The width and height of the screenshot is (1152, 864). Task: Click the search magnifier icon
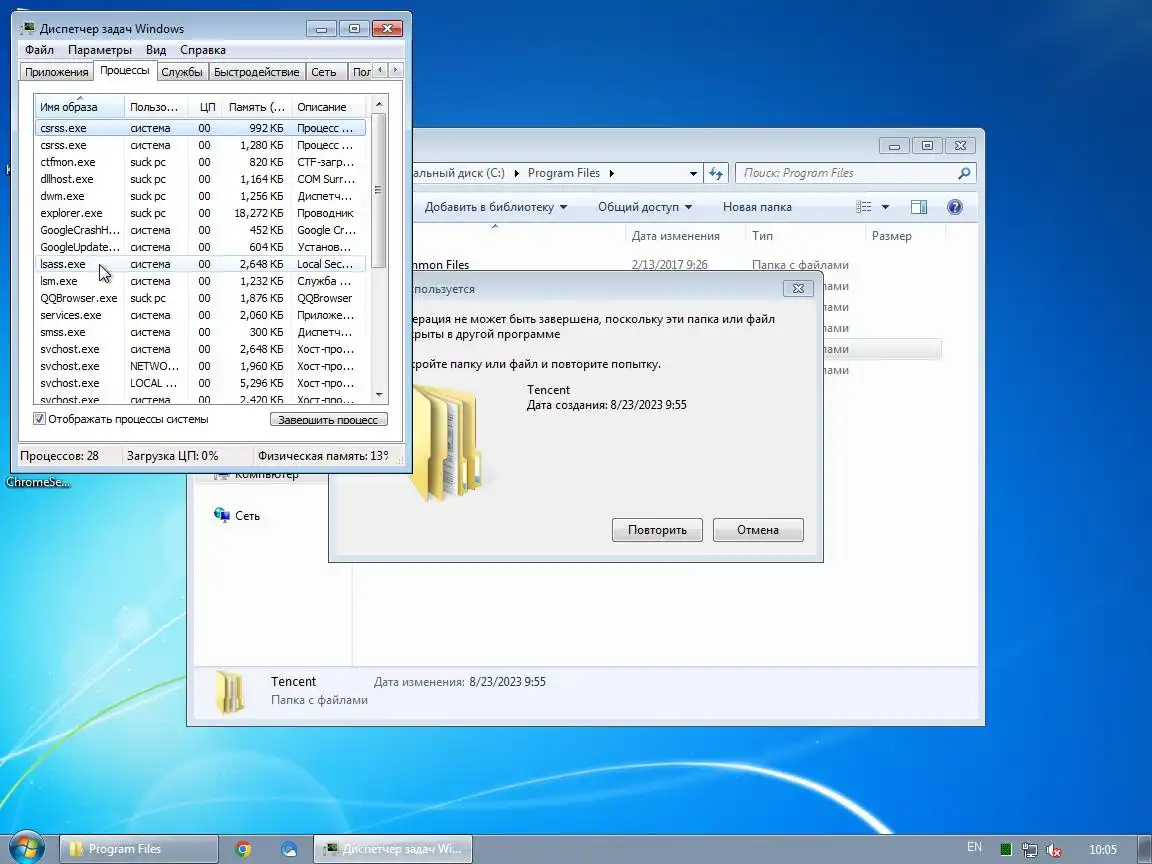(x=964, y=173)
